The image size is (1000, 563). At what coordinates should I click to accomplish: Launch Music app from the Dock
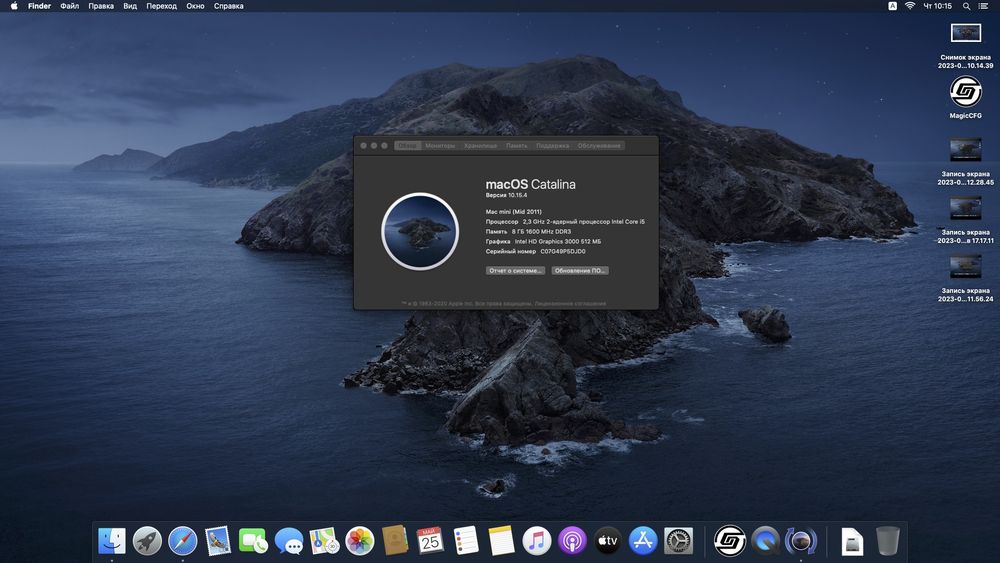[537, 541]
